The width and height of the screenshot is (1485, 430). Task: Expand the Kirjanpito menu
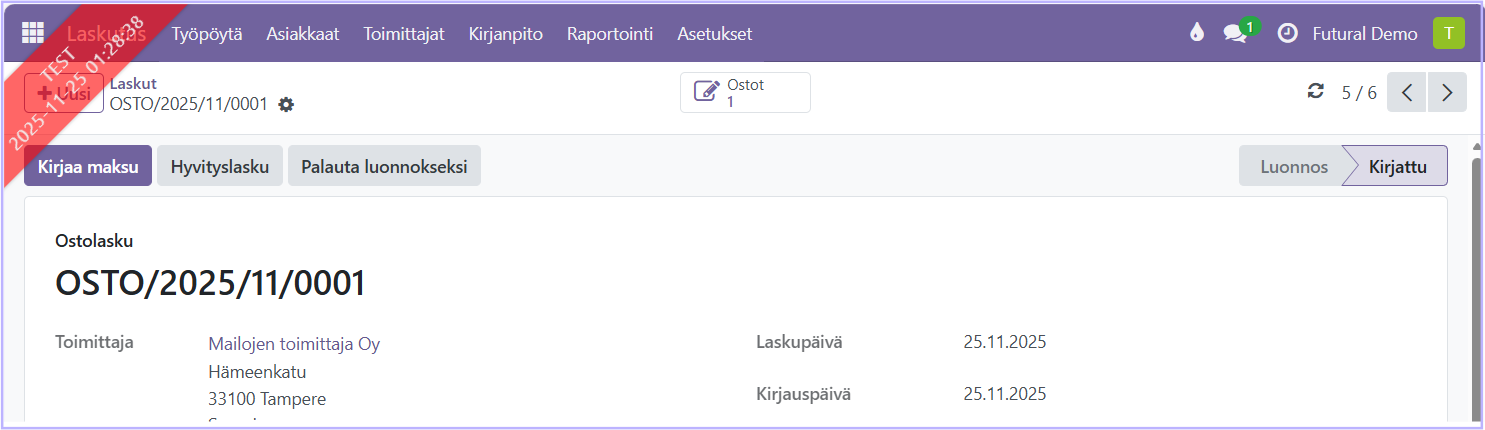click(x=505, y=34)
